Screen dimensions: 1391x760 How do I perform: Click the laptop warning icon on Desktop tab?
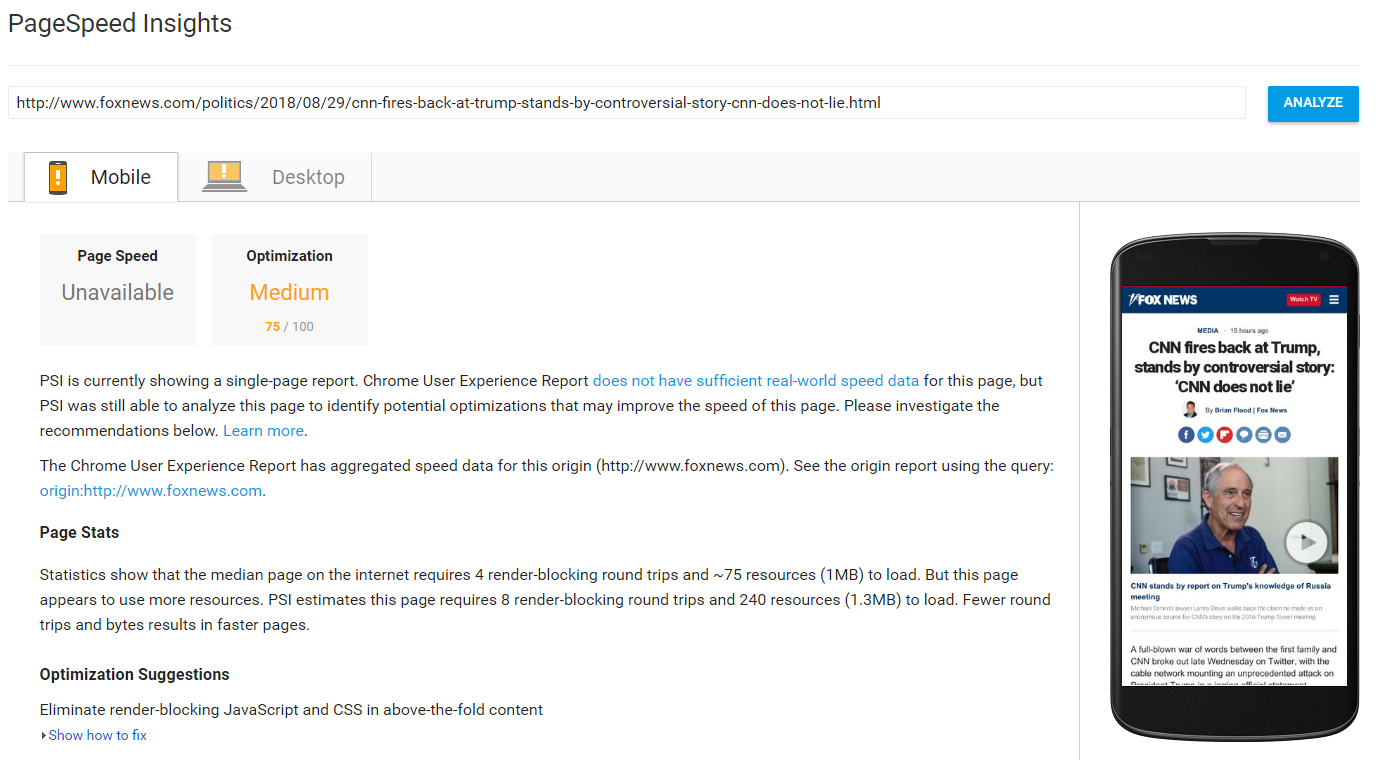224,176
